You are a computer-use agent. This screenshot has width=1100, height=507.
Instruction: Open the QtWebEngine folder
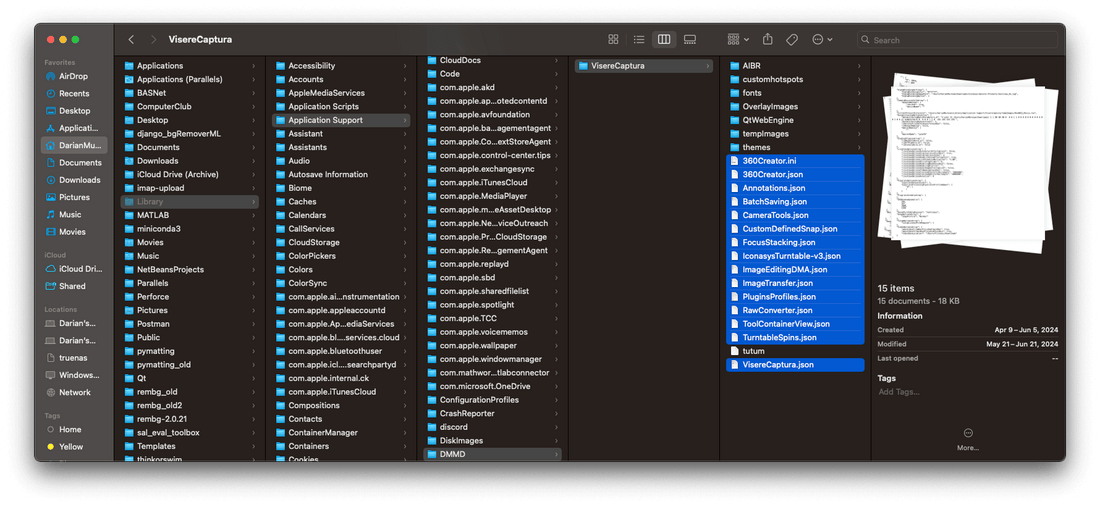(x=796, y=120)
